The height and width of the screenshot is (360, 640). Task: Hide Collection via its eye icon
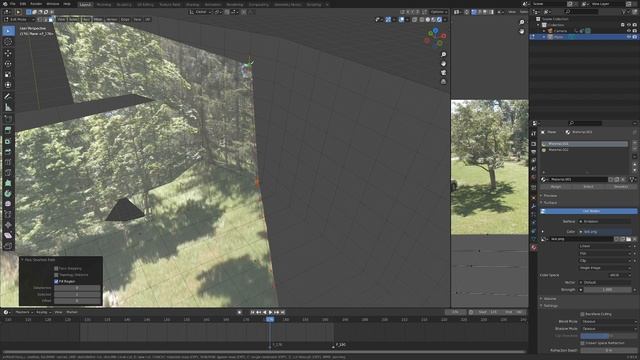(x=629, y=25)
